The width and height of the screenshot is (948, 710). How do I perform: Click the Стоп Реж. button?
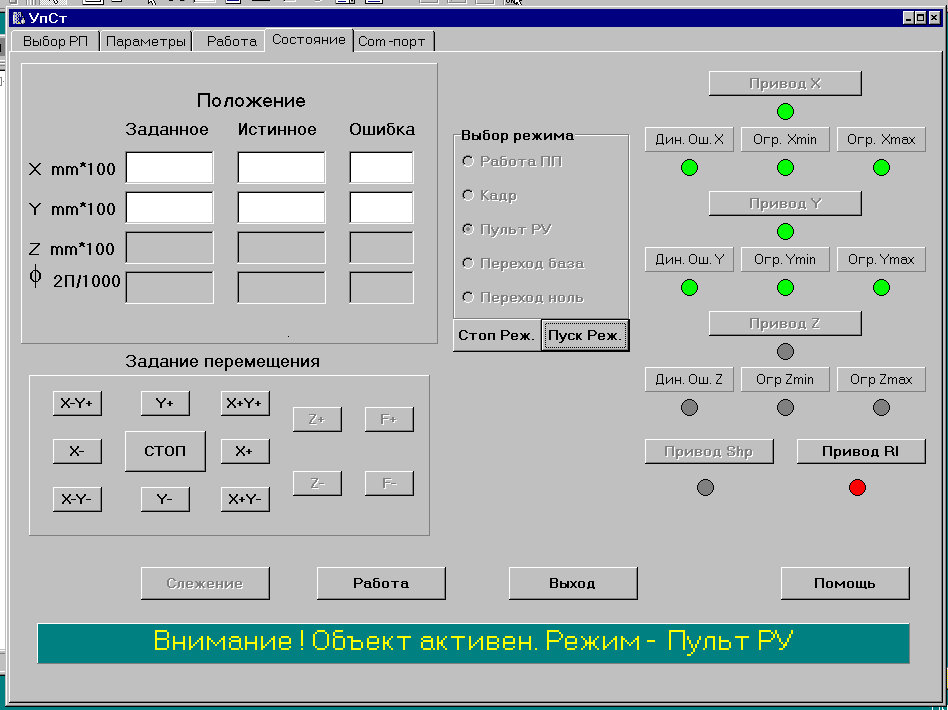click(496, 335)
